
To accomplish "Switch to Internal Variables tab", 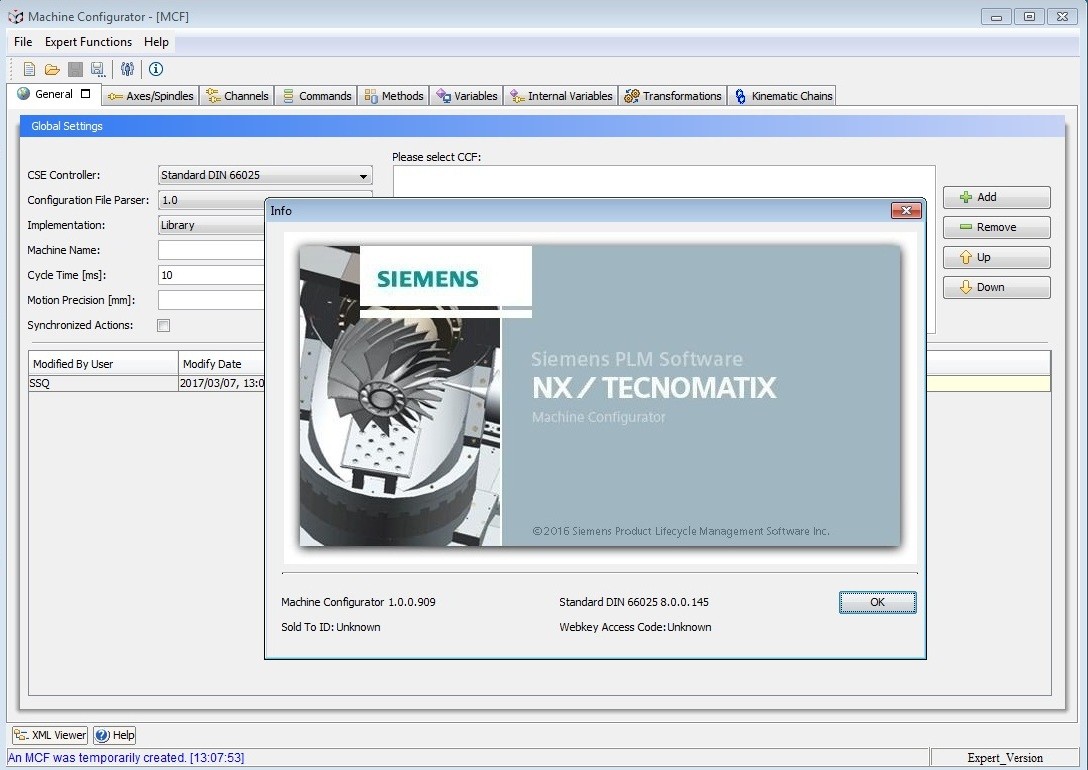I will point(561,96).
